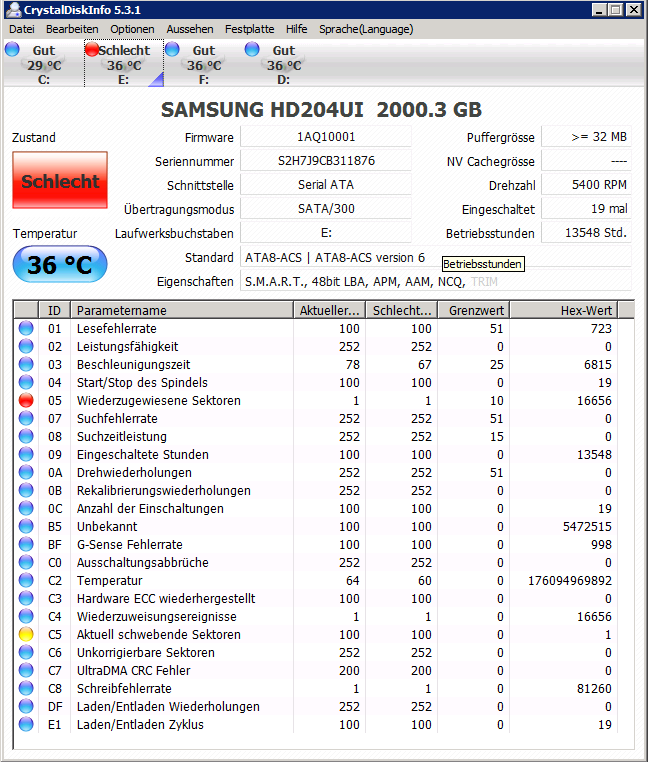The width and height of the screenshot is (648, 762).
Task: Open the Bearbeiten menu
Action: tap(72, 29)
